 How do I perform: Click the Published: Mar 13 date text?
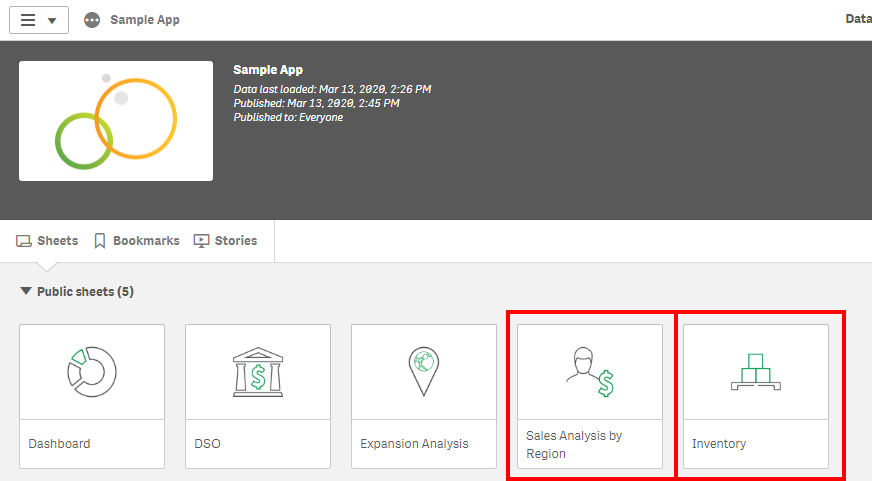(316, 103)
